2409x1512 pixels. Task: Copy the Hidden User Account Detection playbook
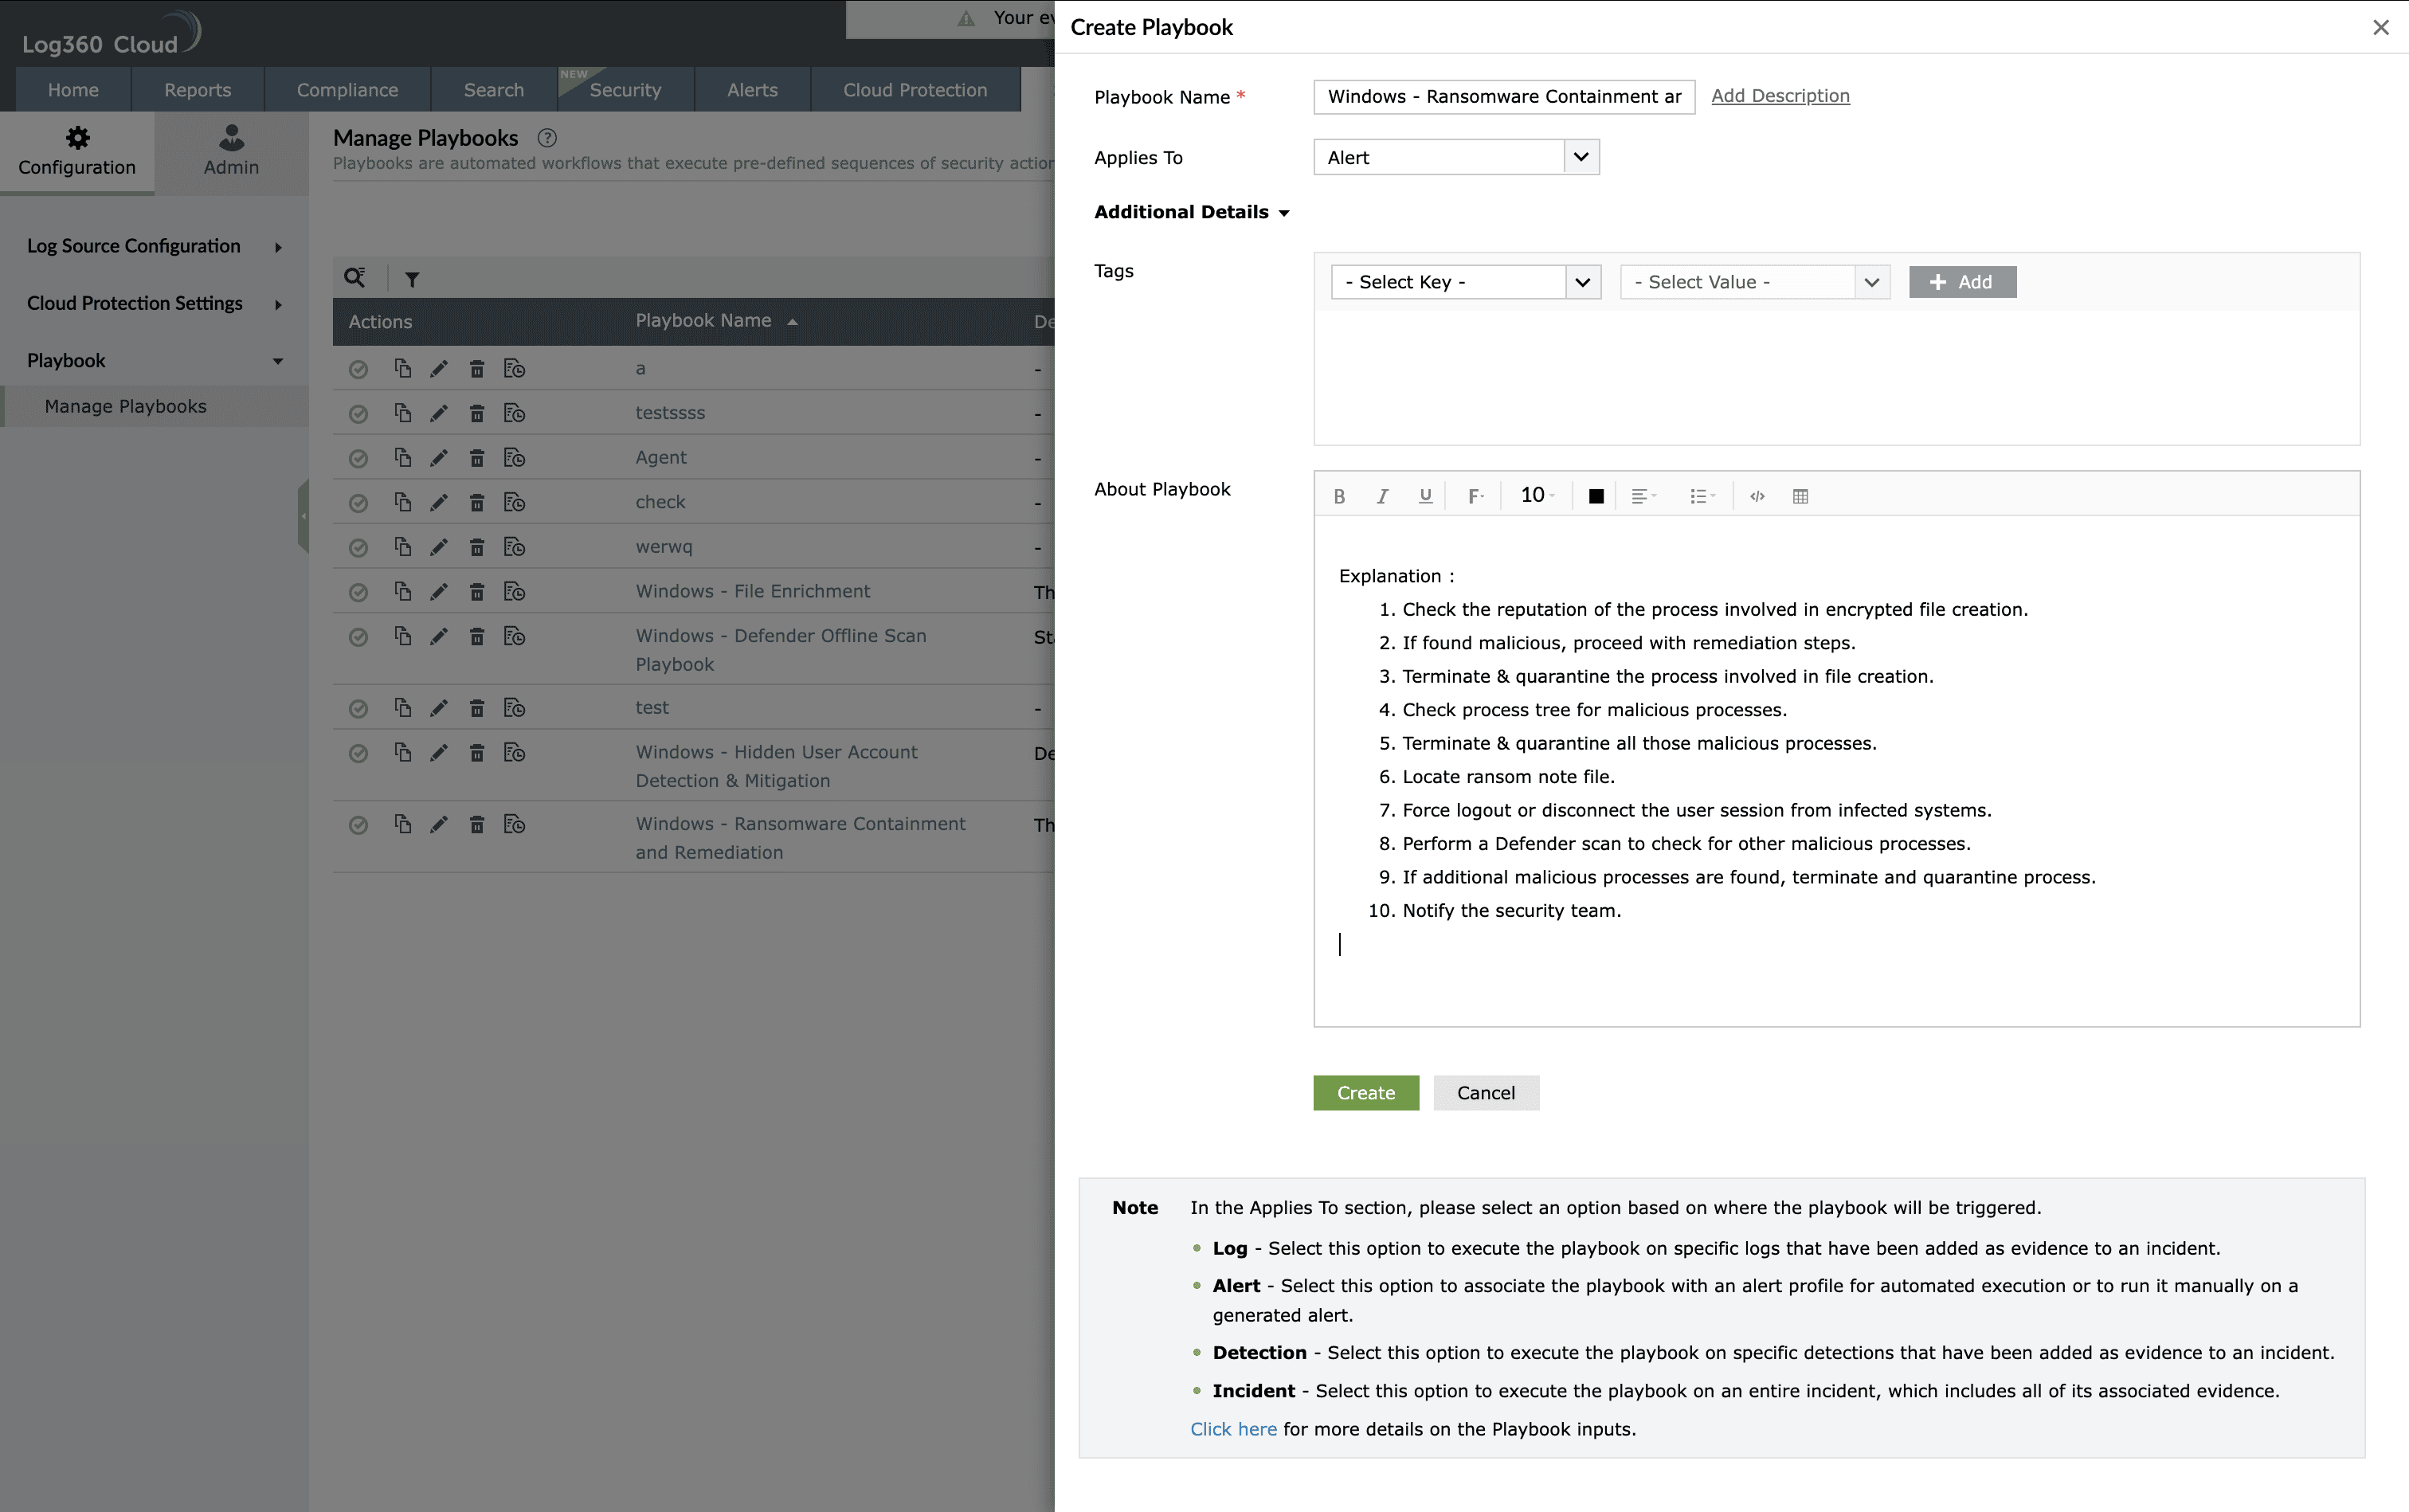[402, 751]
